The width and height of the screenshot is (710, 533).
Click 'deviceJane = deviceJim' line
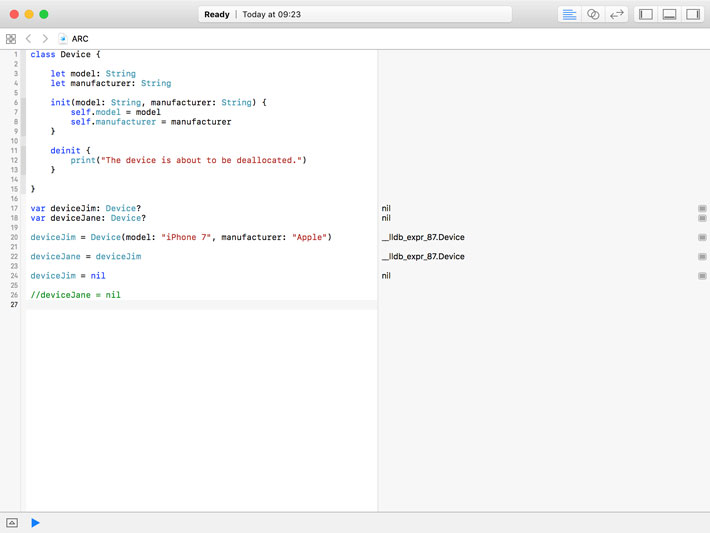[x=86, y=257]
